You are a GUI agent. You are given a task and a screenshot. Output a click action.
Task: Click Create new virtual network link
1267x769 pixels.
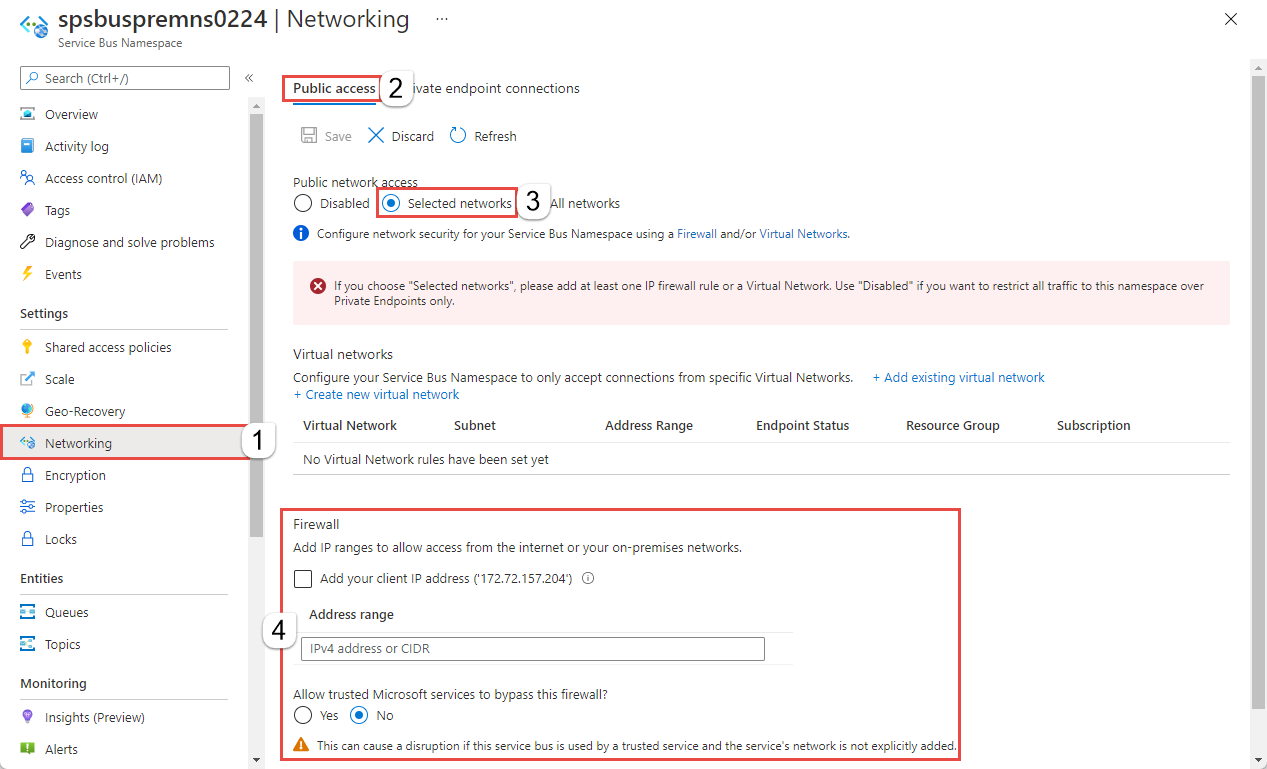pyautogui.click(x=376, y=394)
